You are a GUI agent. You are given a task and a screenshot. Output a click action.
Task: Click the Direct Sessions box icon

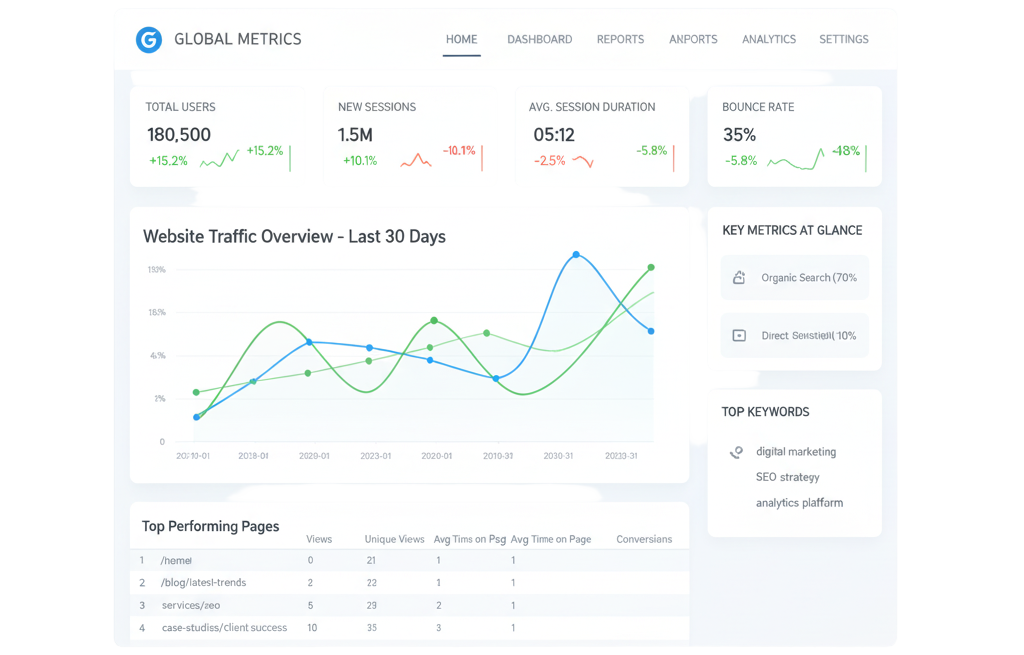(739, 336)
